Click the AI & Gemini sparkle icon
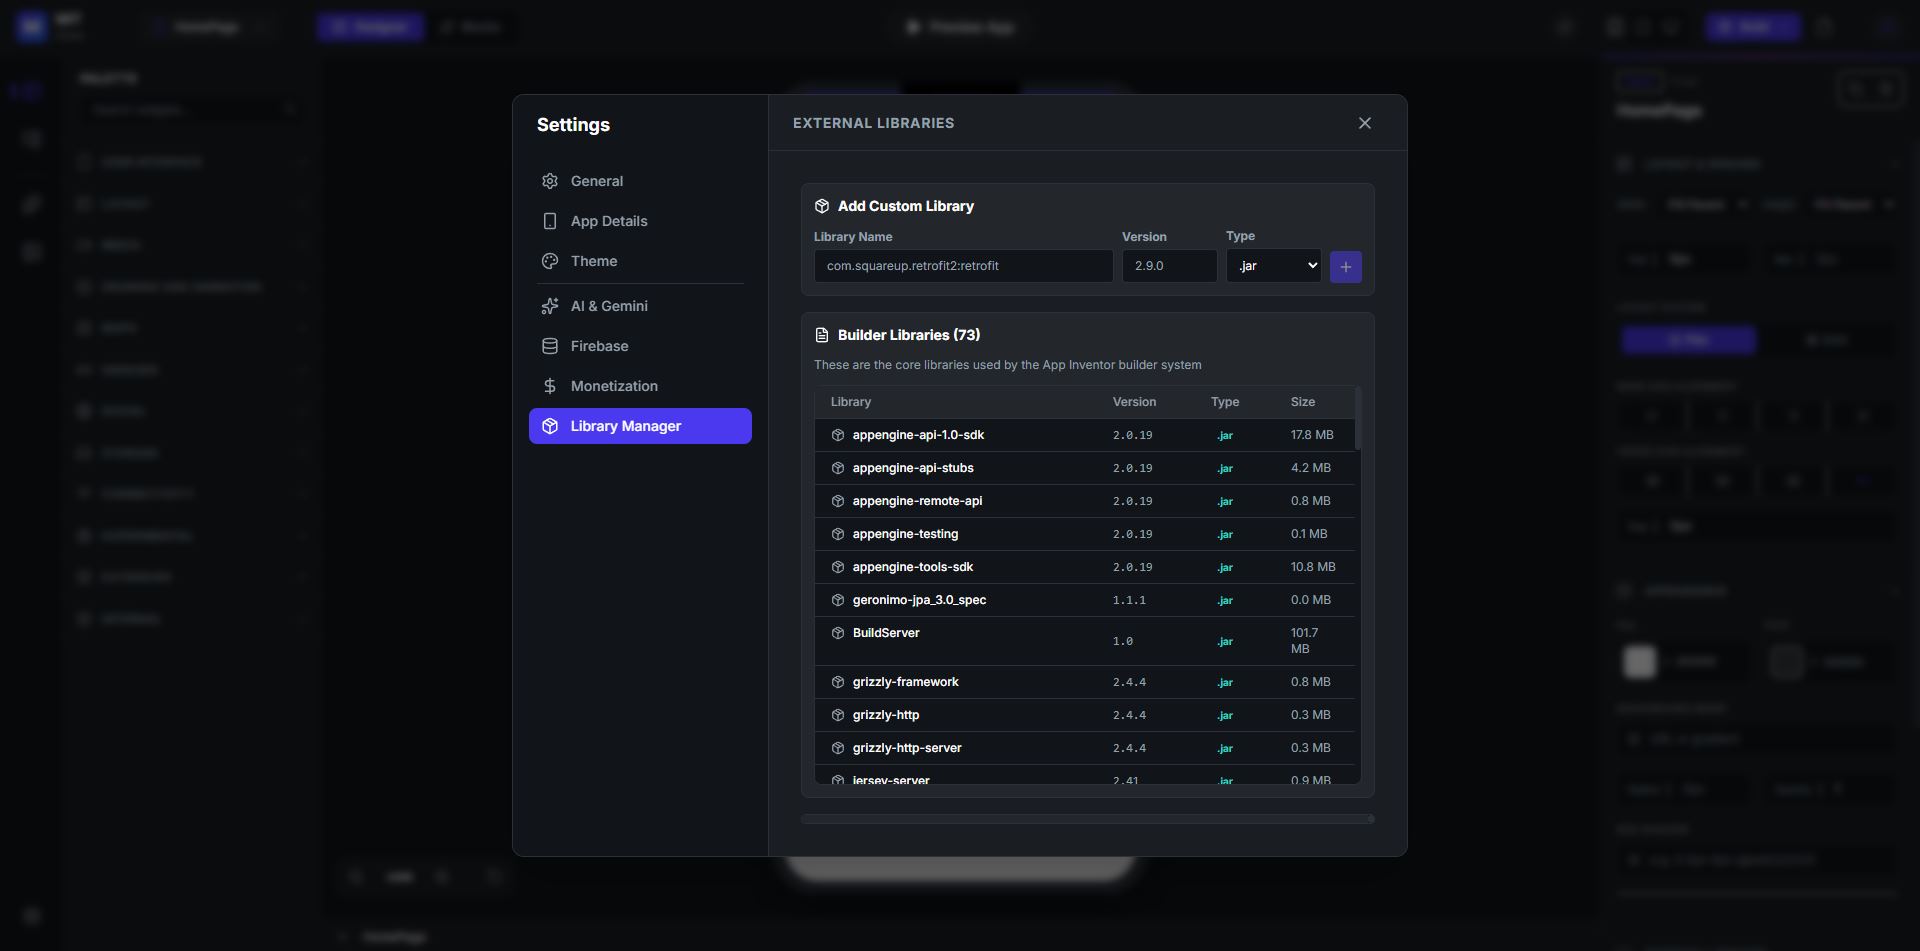The height and width of the screenshot is (951, 1920). pos(550,306)
